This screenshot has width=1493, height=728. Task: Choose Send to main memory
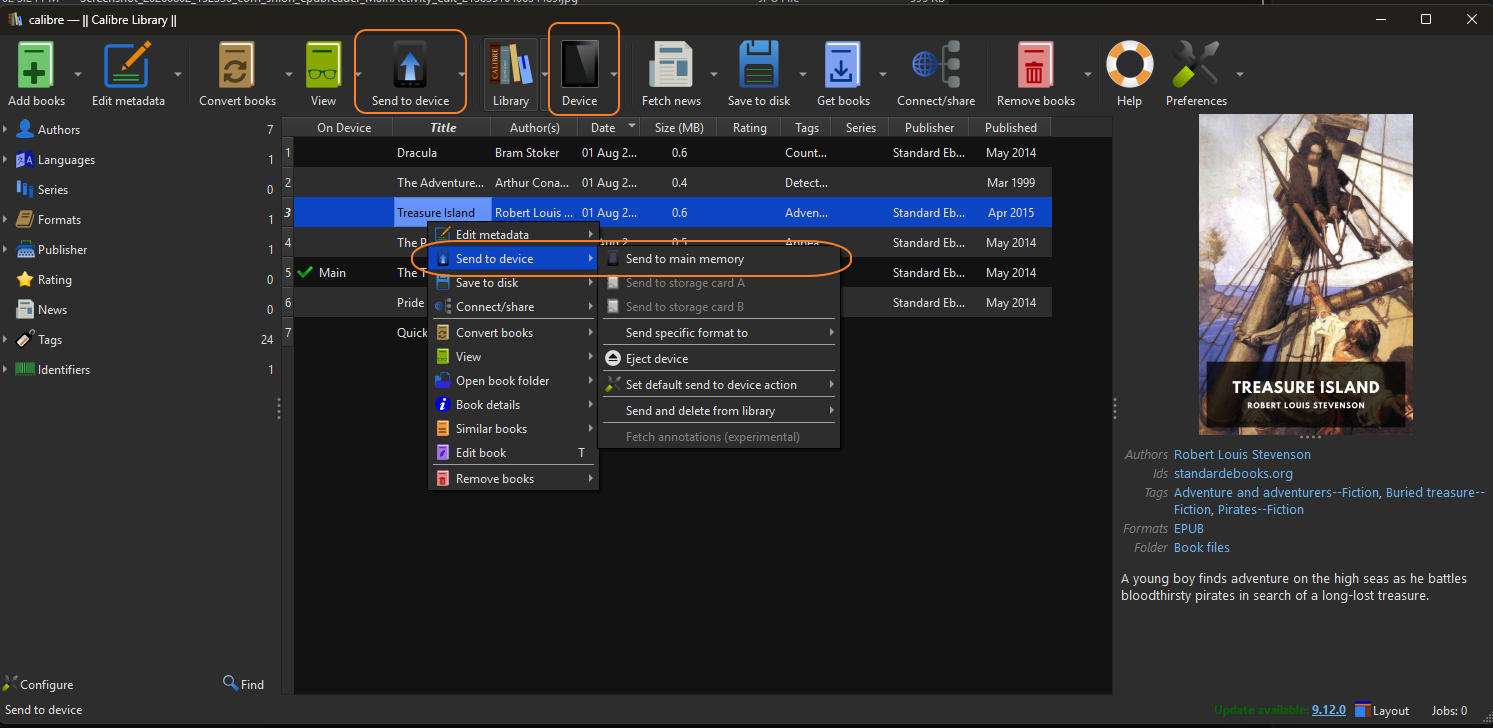click(718, 259)
